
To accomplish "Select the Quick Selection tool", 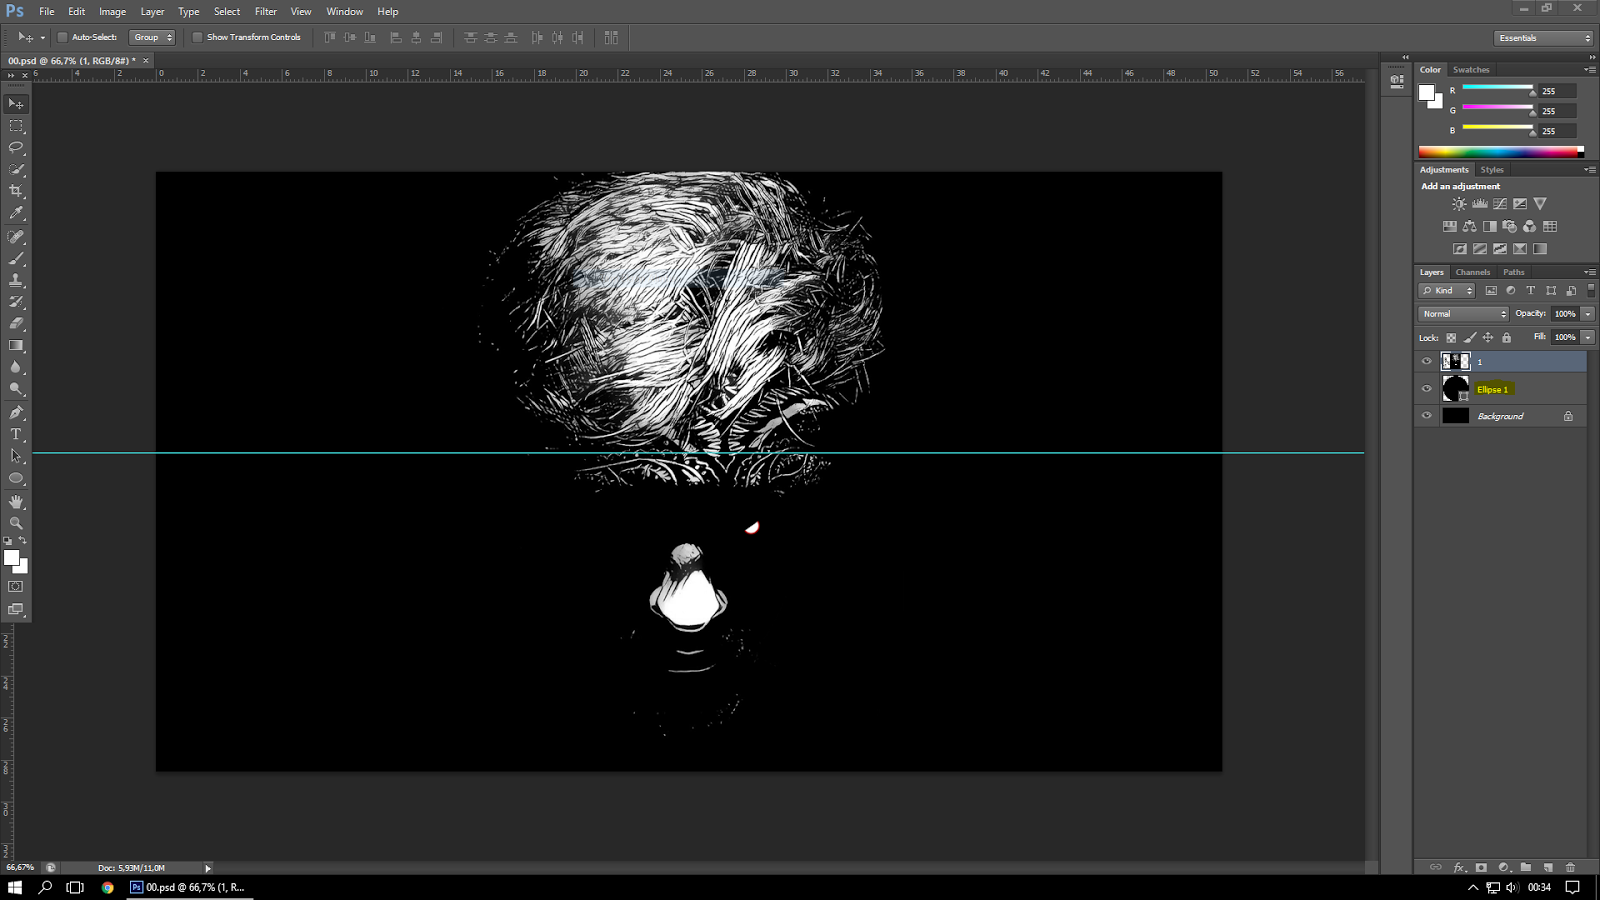I will pos(16,170).
